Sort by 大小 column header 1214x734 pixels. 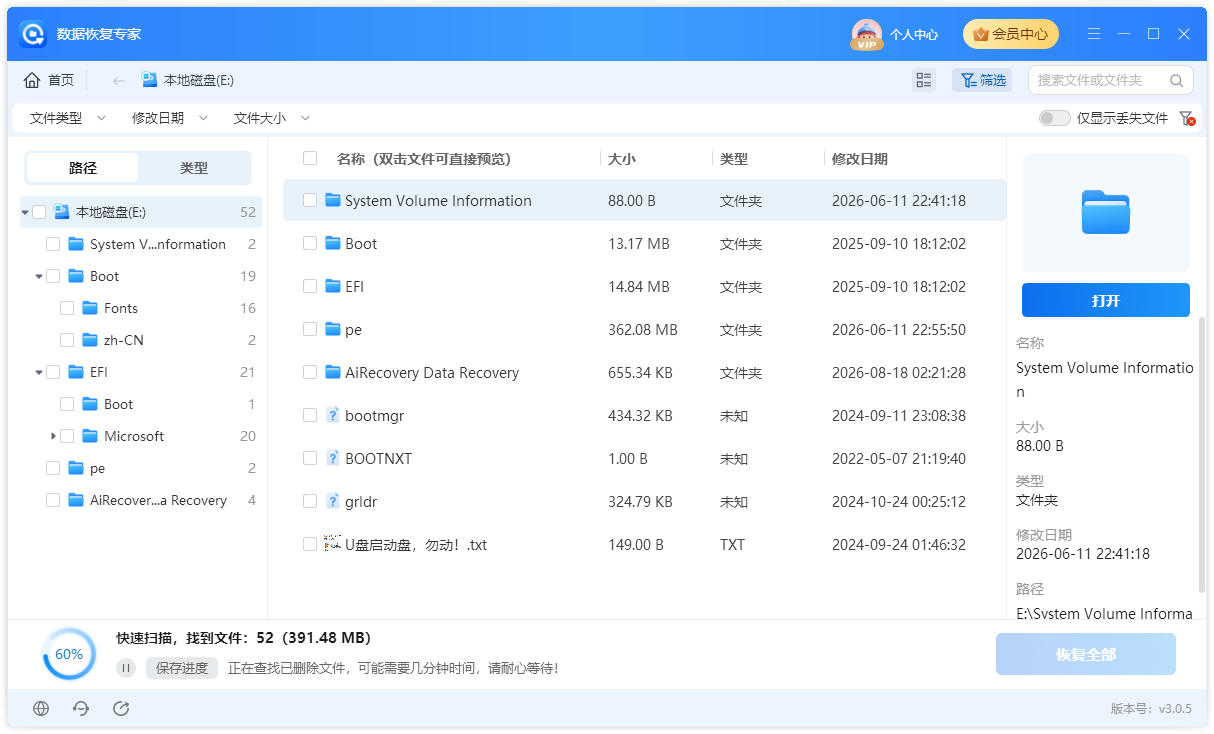coord(622,158)
